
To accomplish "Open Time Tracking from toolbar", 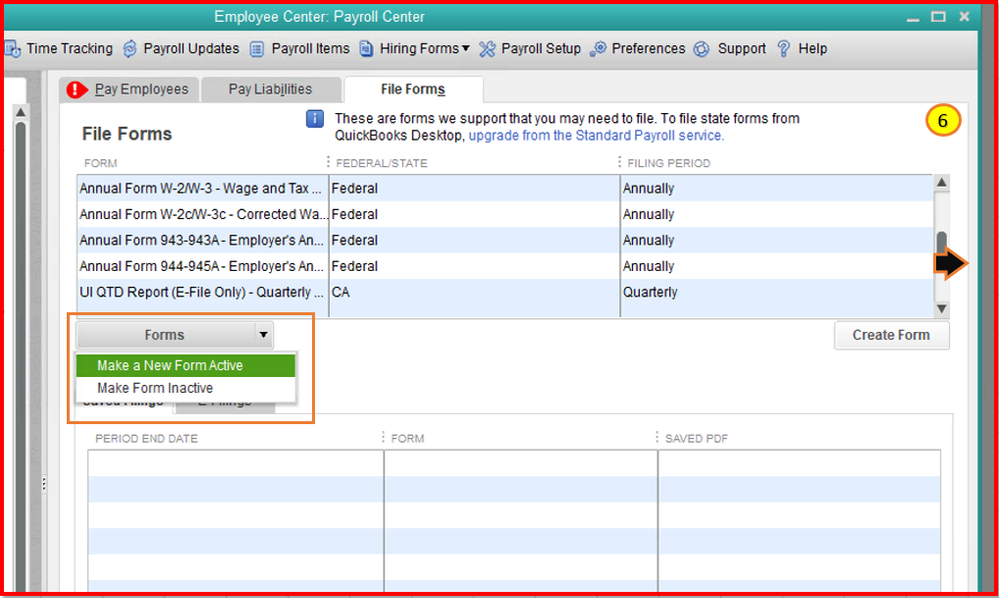I will pyautogui.click(x=69, y=48).
